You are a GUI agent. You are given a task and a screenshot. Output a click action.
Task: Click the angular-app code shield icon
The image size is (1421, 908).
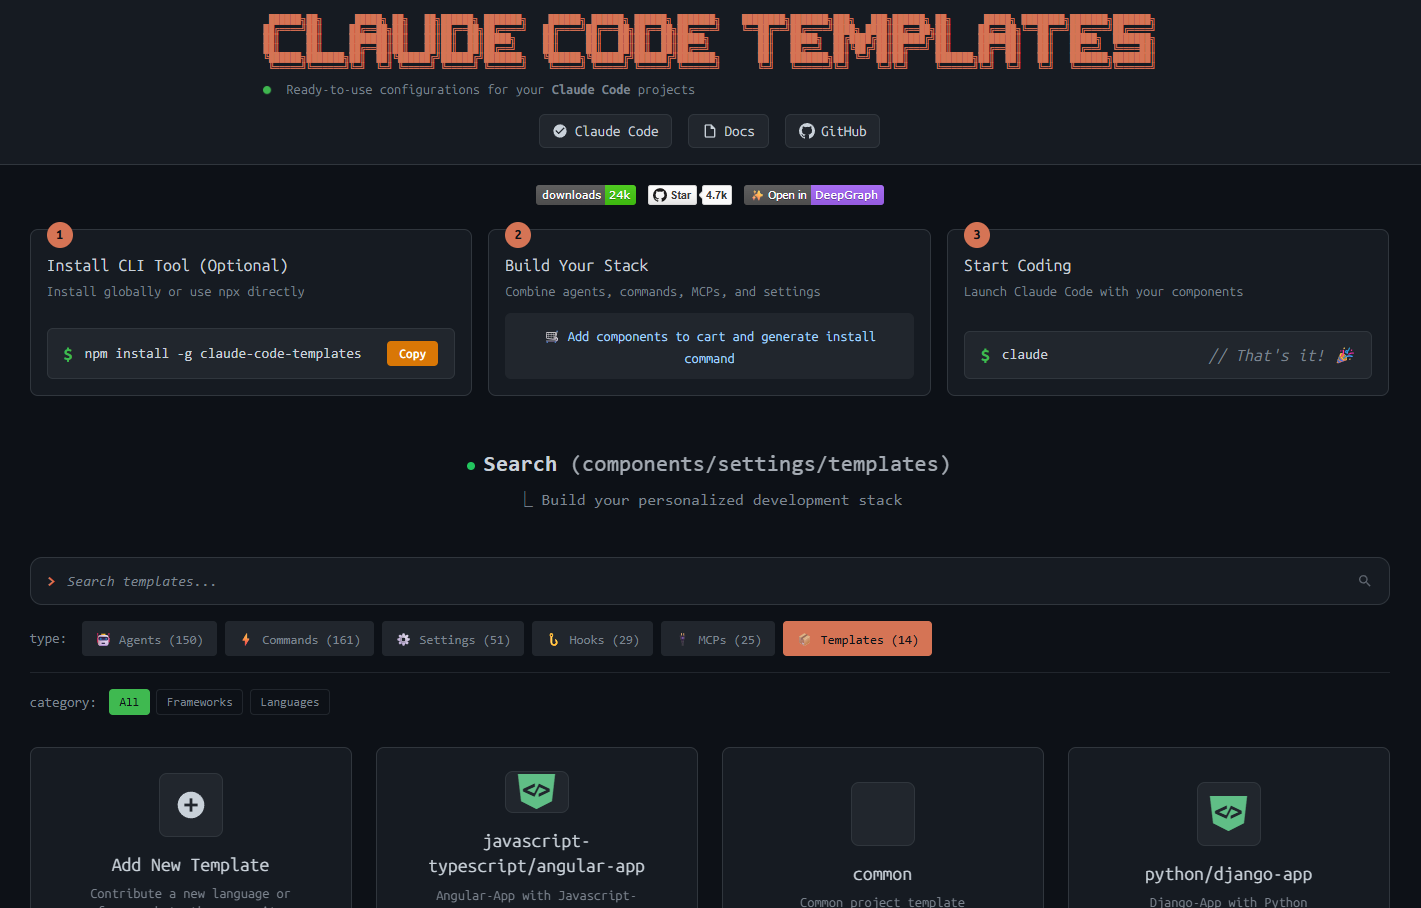537,791
